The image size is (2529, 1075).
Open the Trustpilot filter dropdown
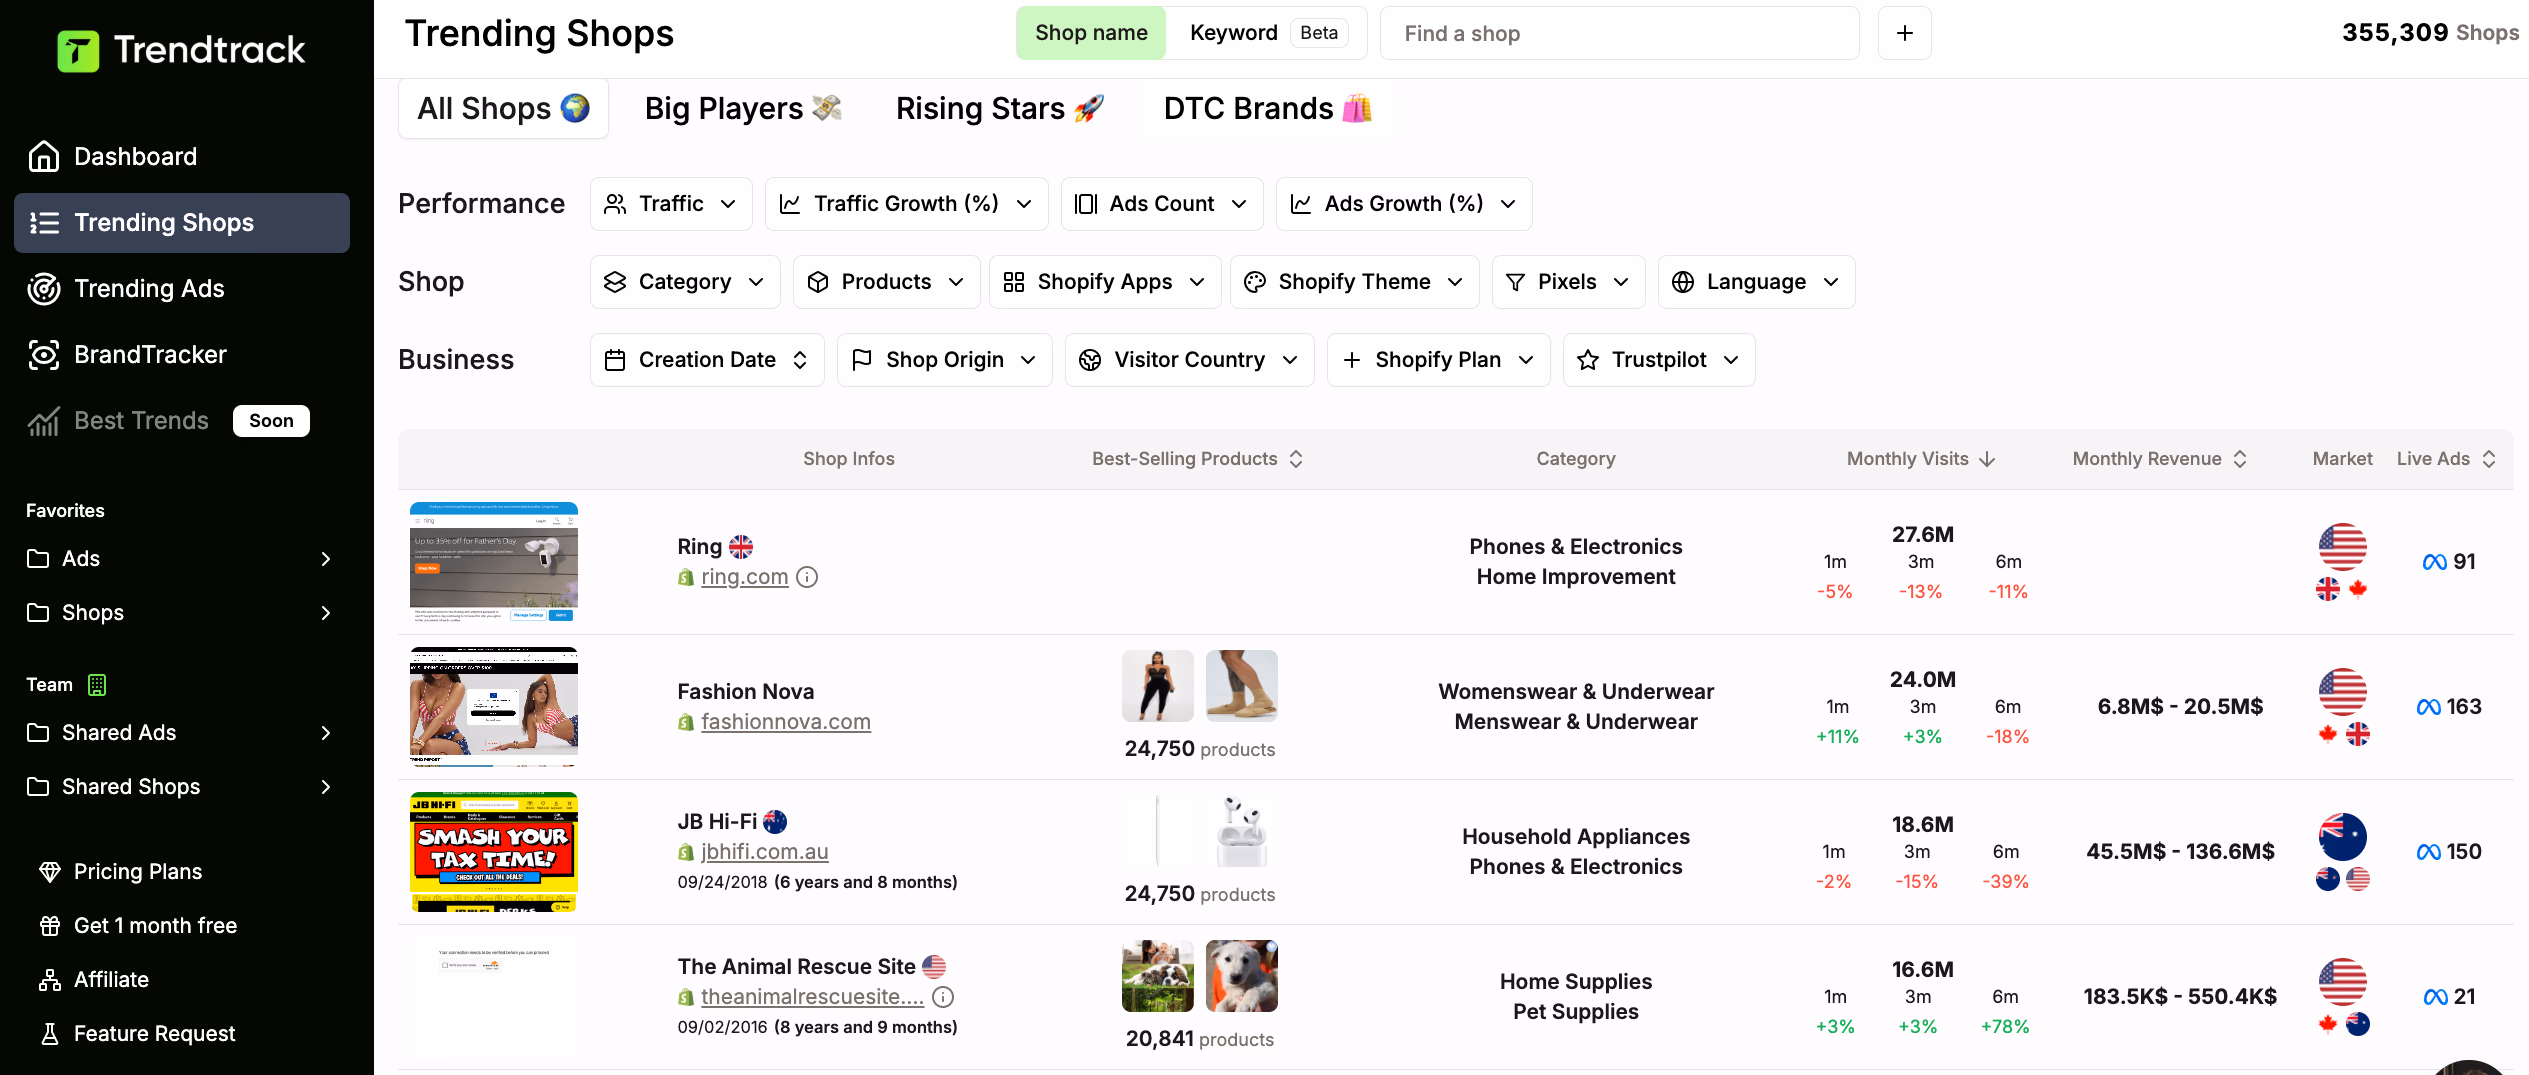pos(1659,360)
